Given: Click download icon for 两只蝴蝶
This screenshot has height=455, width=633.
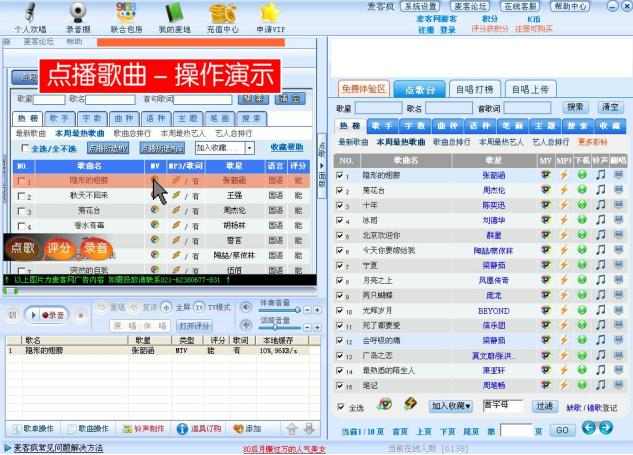Looking at the screenshot, I should 582,295.
